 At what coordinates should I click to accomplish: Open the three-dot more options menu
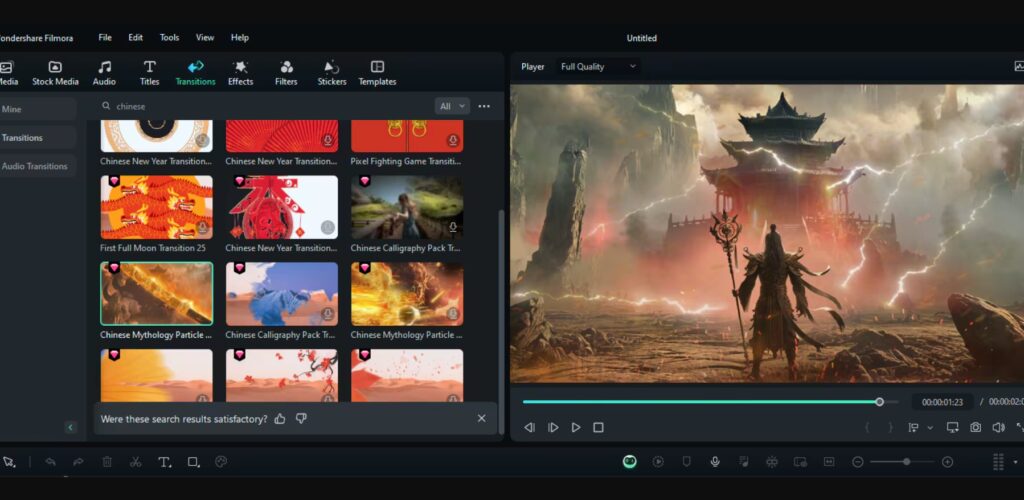(x=484, y=106)
